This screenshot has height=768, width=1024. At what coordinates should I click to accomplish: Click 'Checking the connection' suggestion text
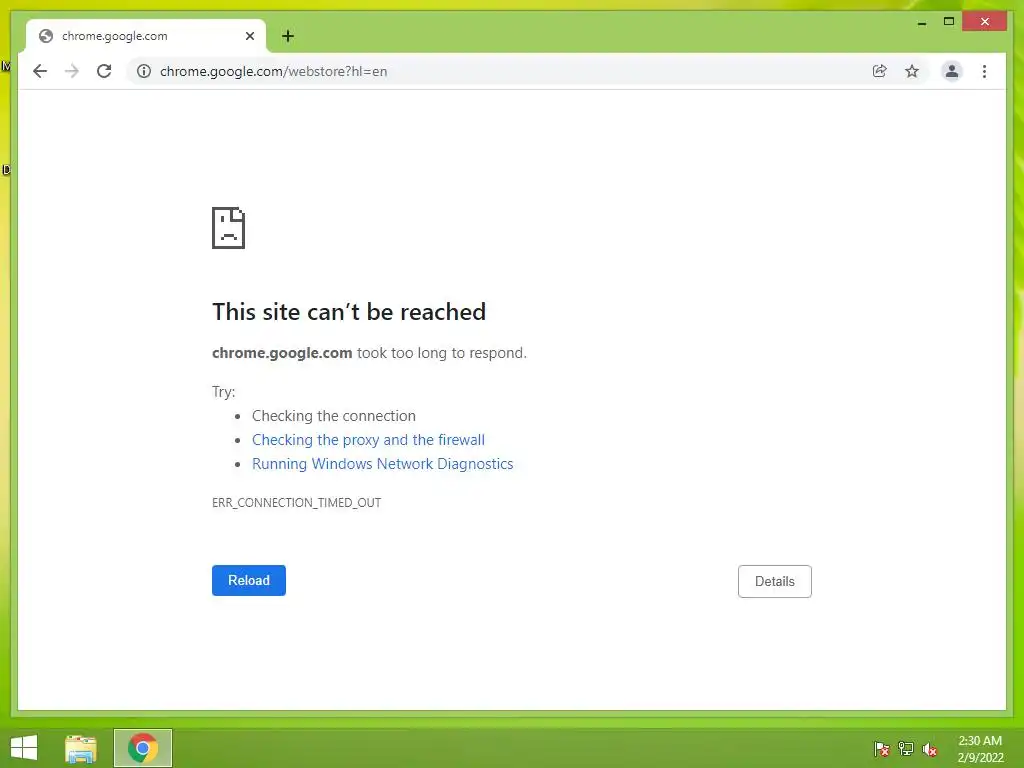[x=334, y=416]
